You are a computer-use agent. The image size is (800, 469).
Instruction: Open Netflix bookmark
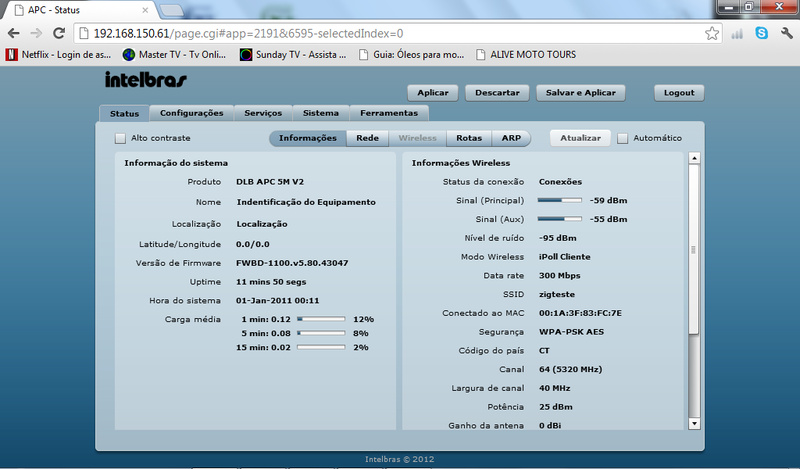point(58,55)
